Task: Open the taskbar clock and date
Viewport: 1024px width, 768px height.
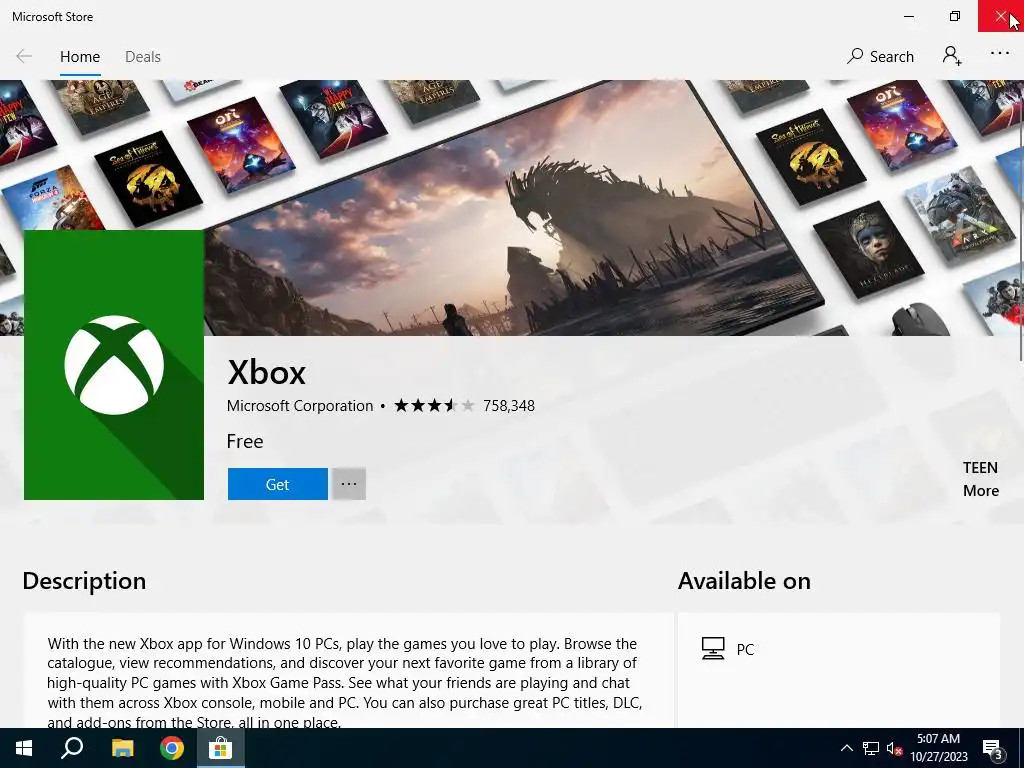Action: tap(938, 748)
